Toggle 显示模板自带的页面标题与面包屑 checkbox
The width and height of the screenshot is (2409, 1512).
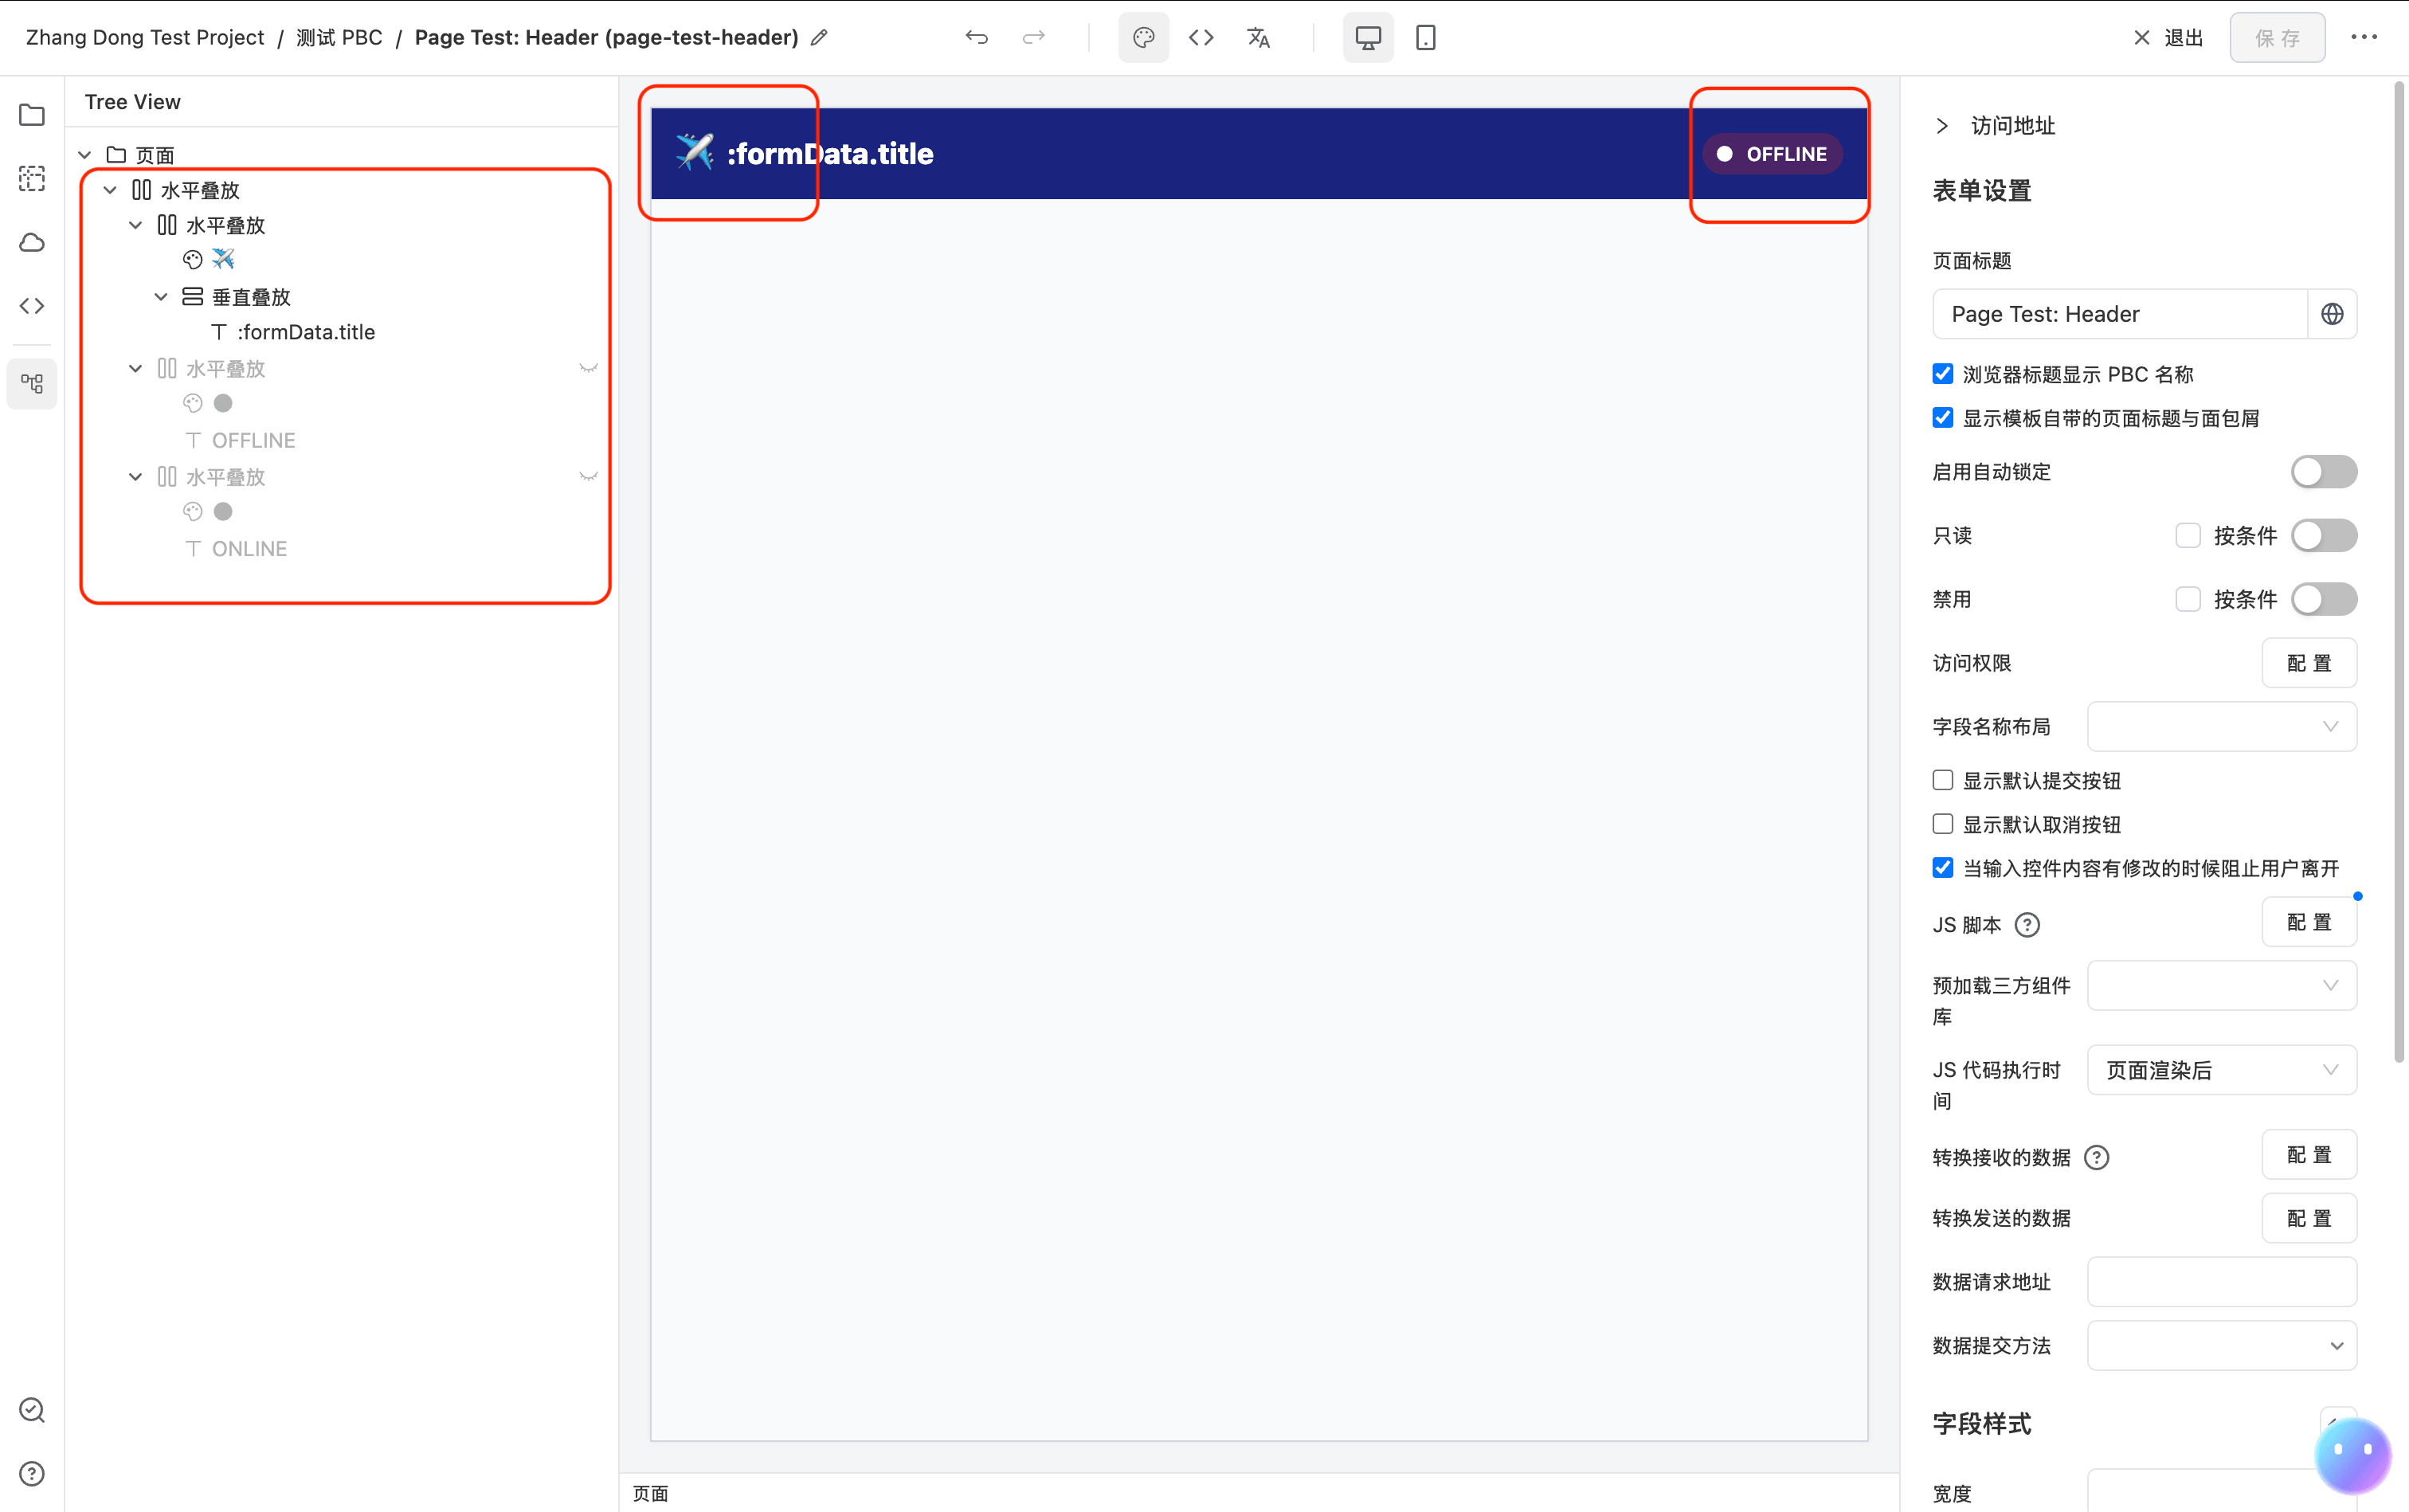coord(1942,418)
